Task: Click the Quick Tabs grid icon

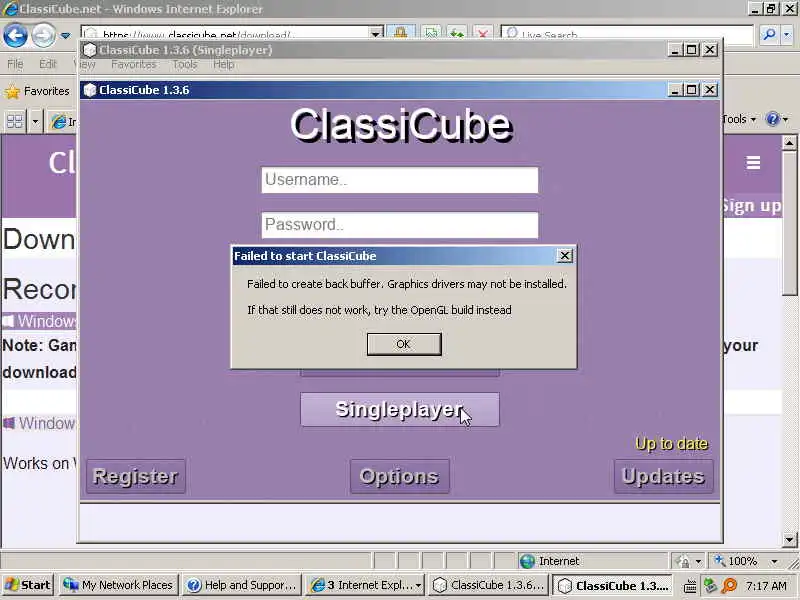Action: pos(15,121)
